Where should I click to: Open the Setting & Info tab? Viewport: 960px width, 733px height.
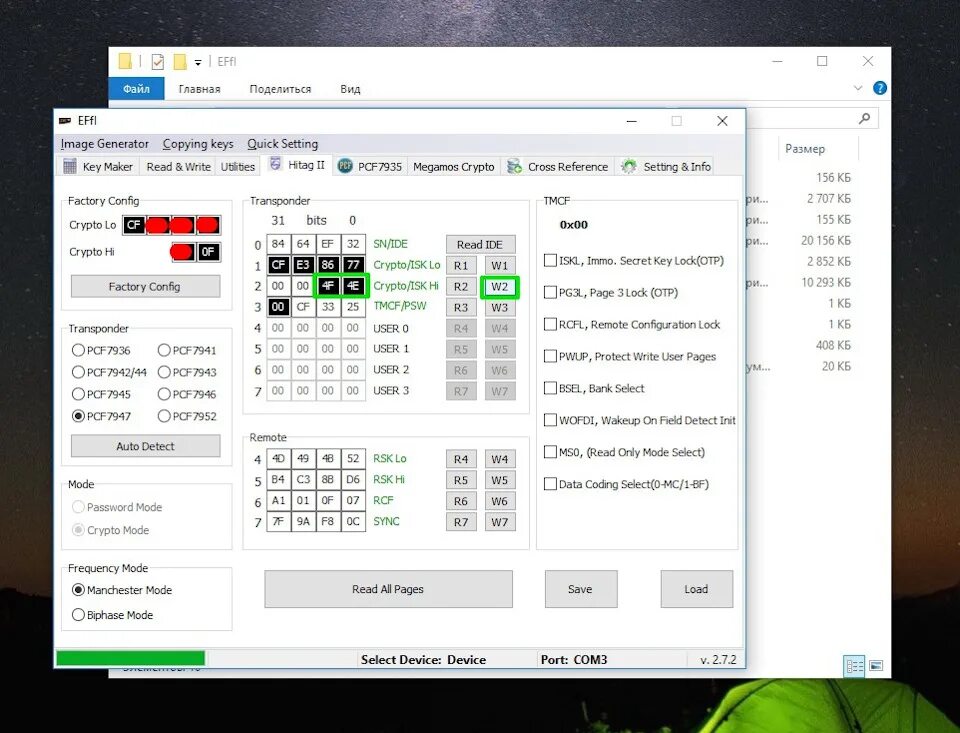(x=666, y=167)
